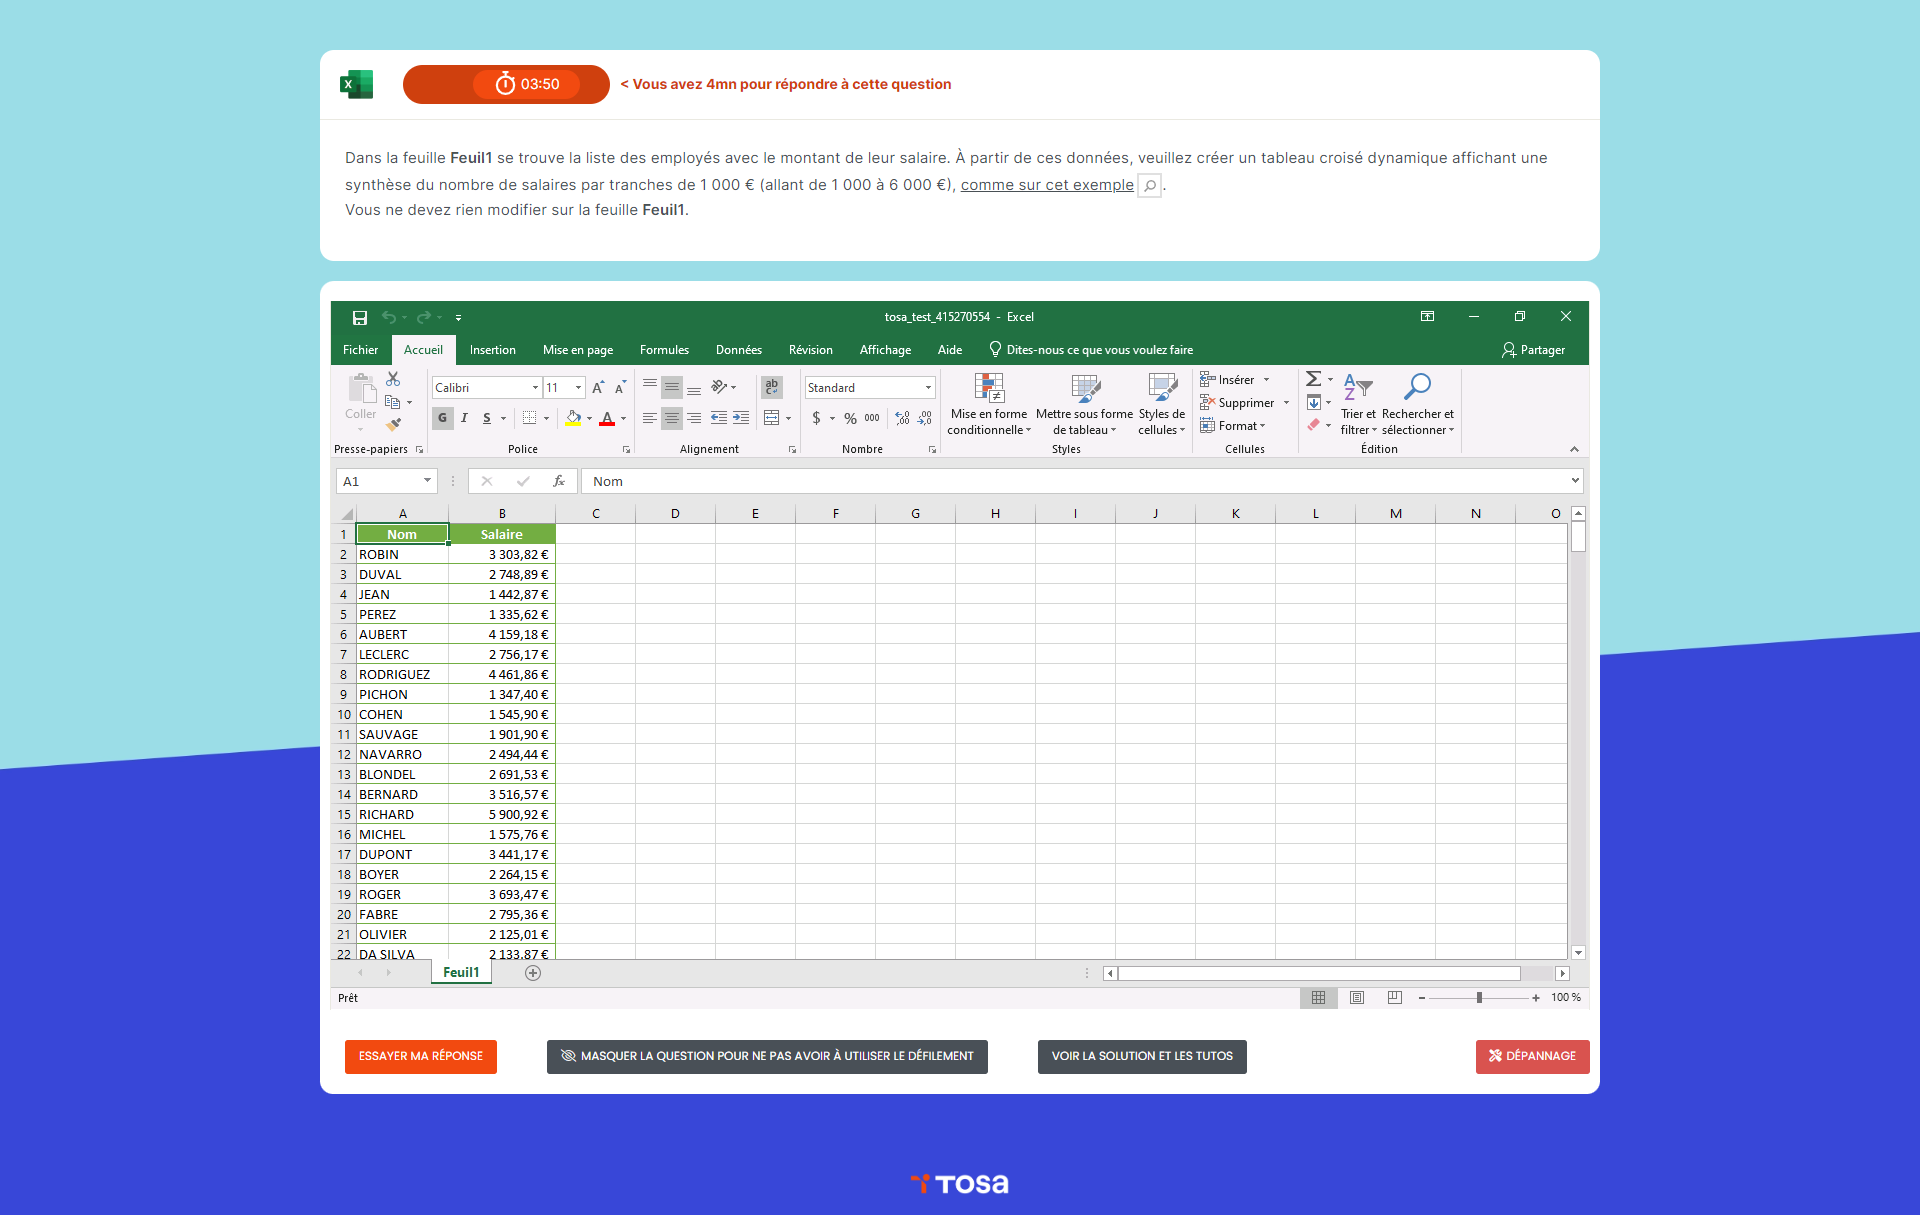Toggle italic I formatting button
The width and height of the screenshot is (1920, 1215).
pyautogui.click(x=464, y=418)
